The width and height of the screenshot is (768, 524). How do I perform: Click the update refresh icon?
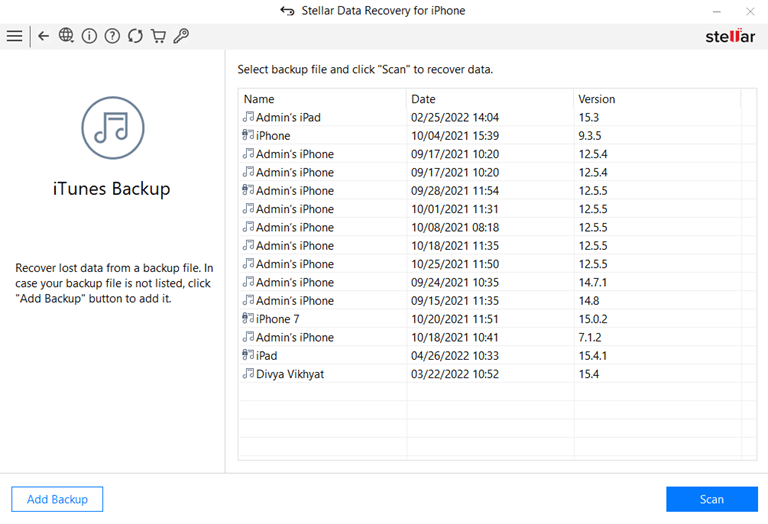coord(135,36)
